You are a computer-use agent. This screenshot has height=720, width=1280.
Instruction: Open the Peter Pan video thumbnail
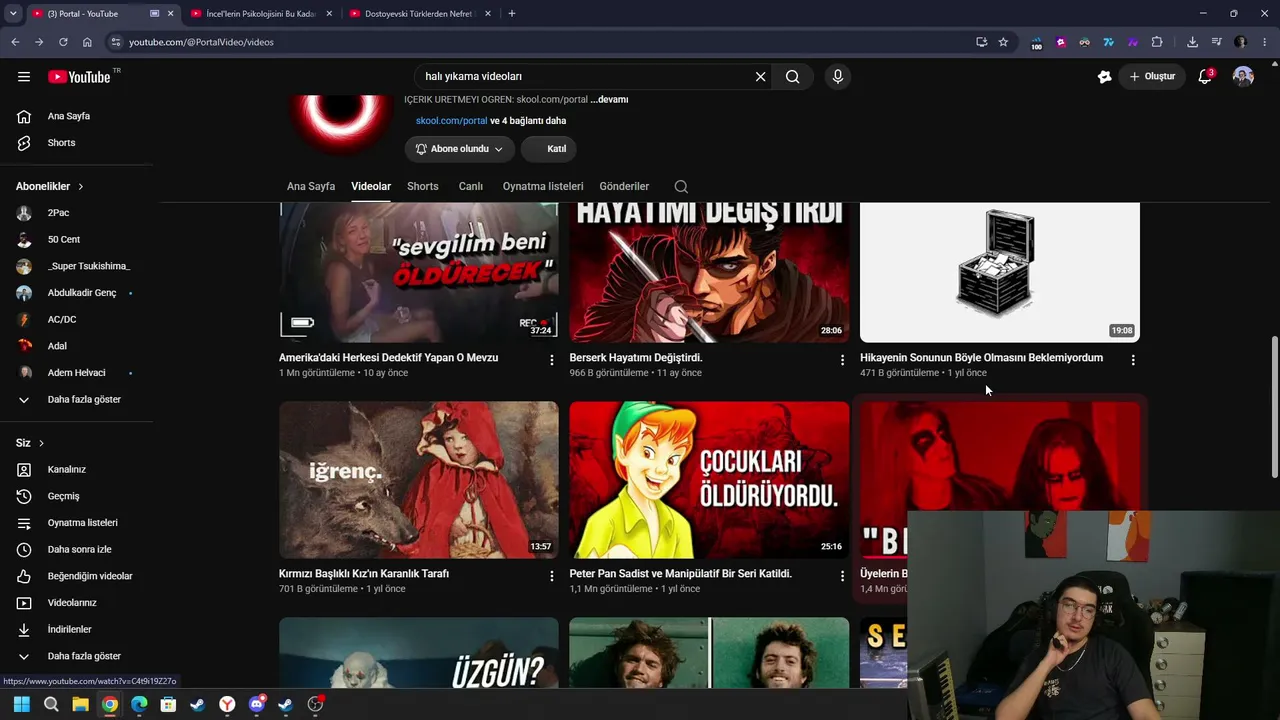coord(709,480)
